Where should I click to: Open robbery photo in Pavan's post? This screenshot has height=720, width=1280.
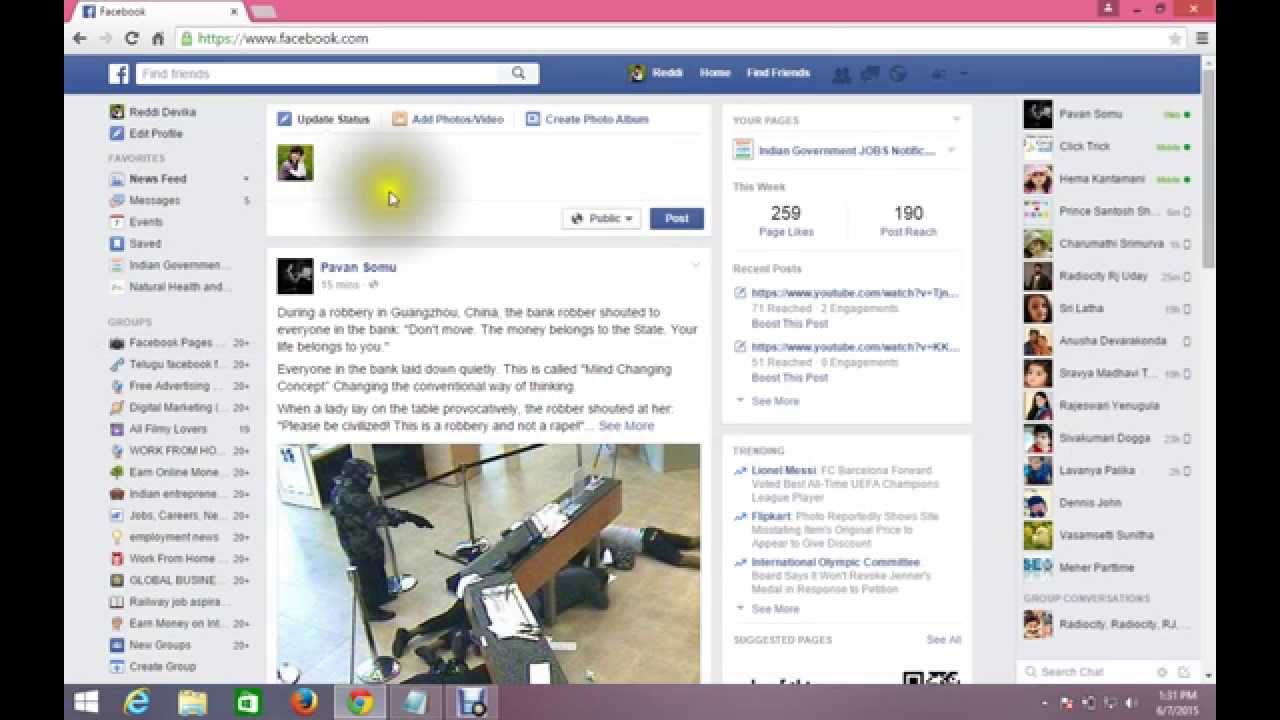489,564
